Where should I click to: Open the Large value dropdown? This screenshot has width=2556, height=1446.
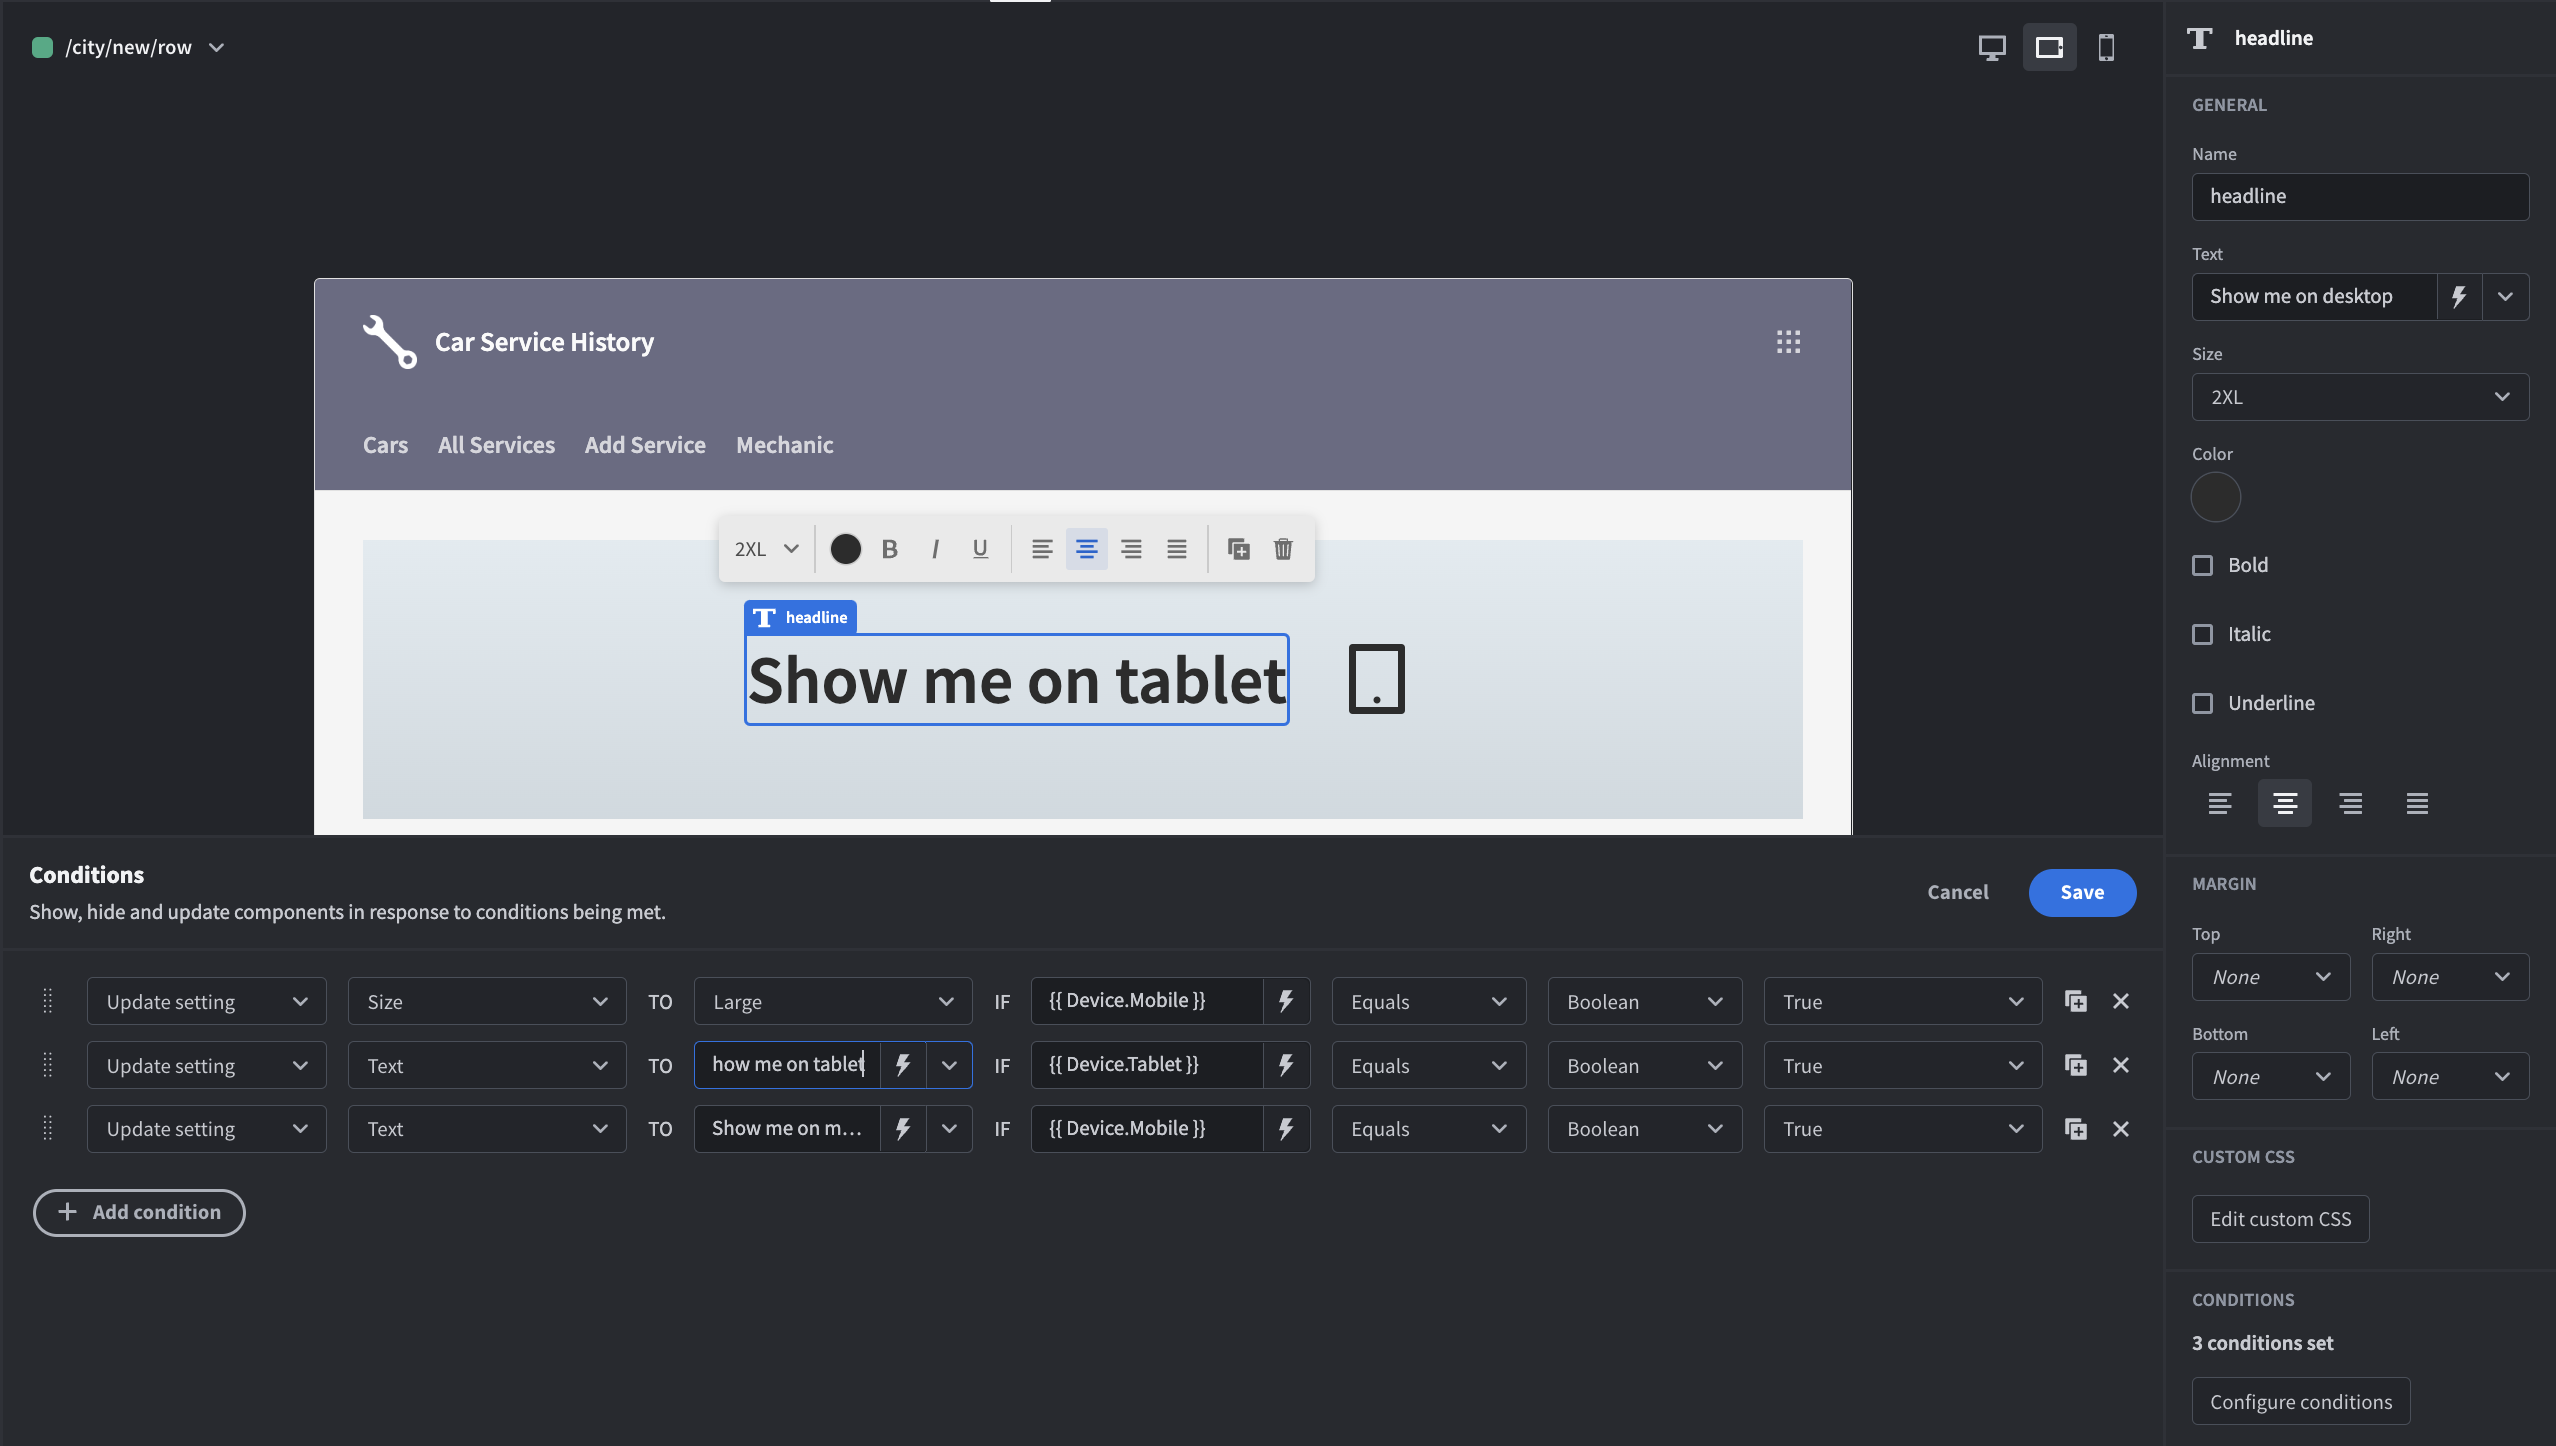point(833,1001)
